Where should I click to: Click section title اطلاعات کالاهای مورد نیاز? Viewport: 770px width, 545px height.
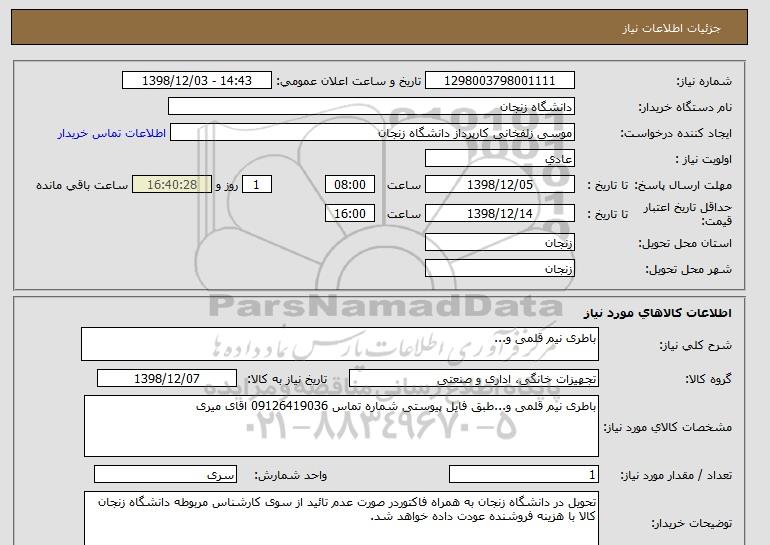click(658, 313)
